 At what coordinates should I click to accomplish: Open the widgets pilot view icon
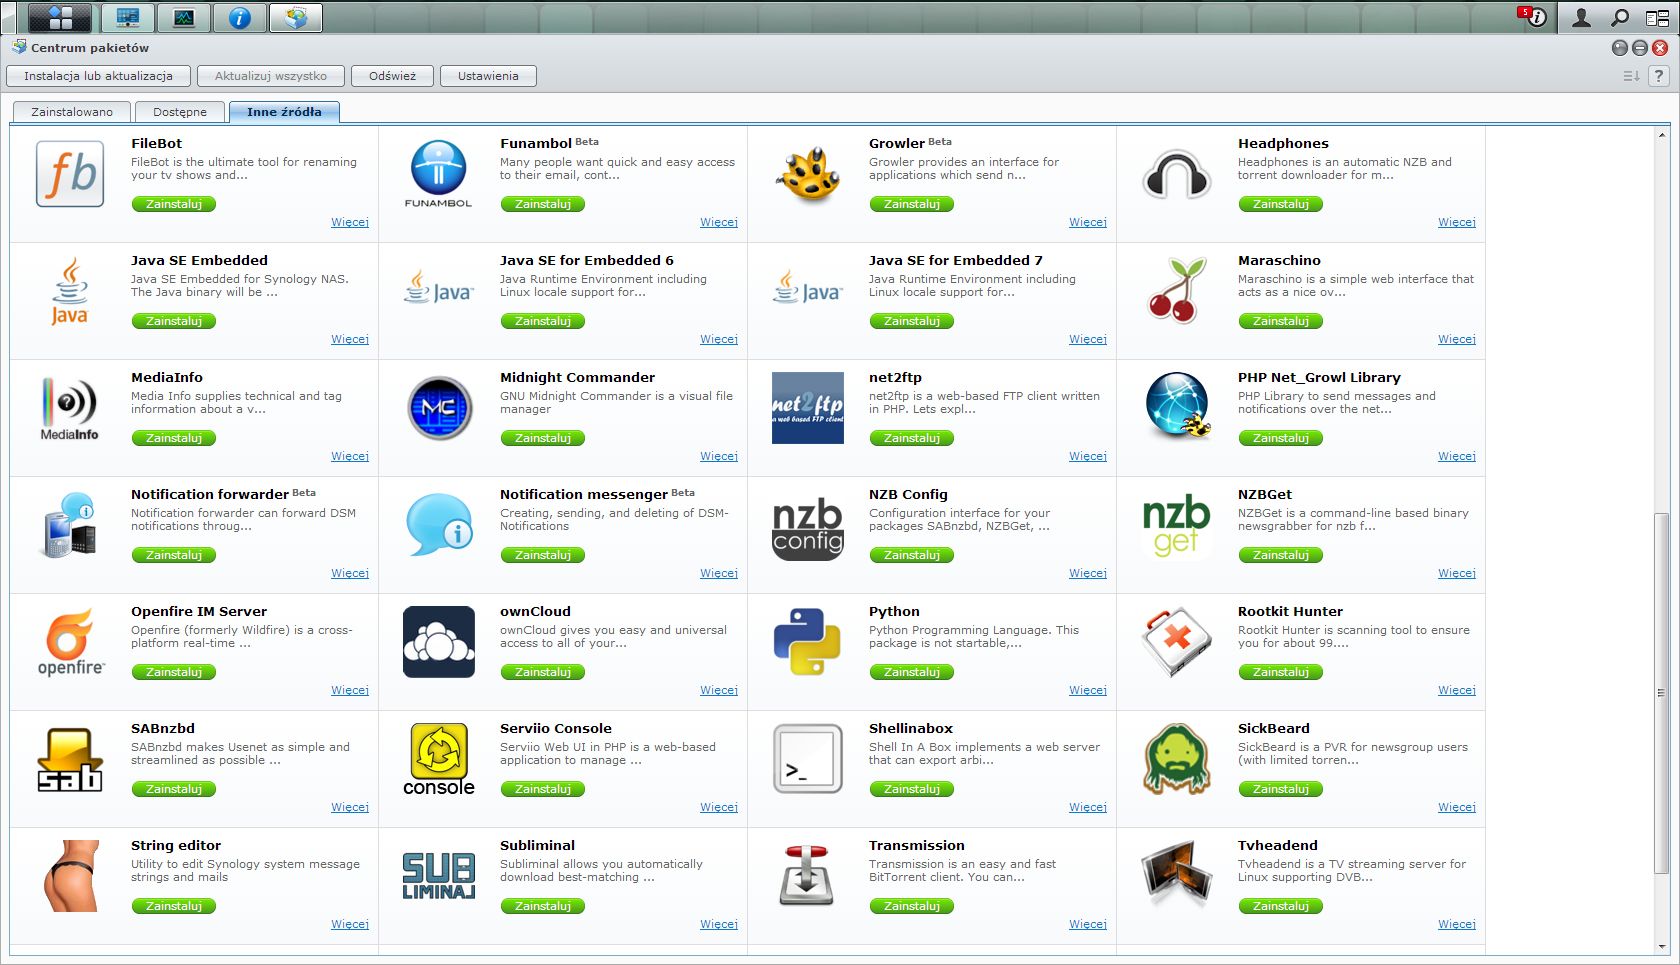click(1658, 17)
